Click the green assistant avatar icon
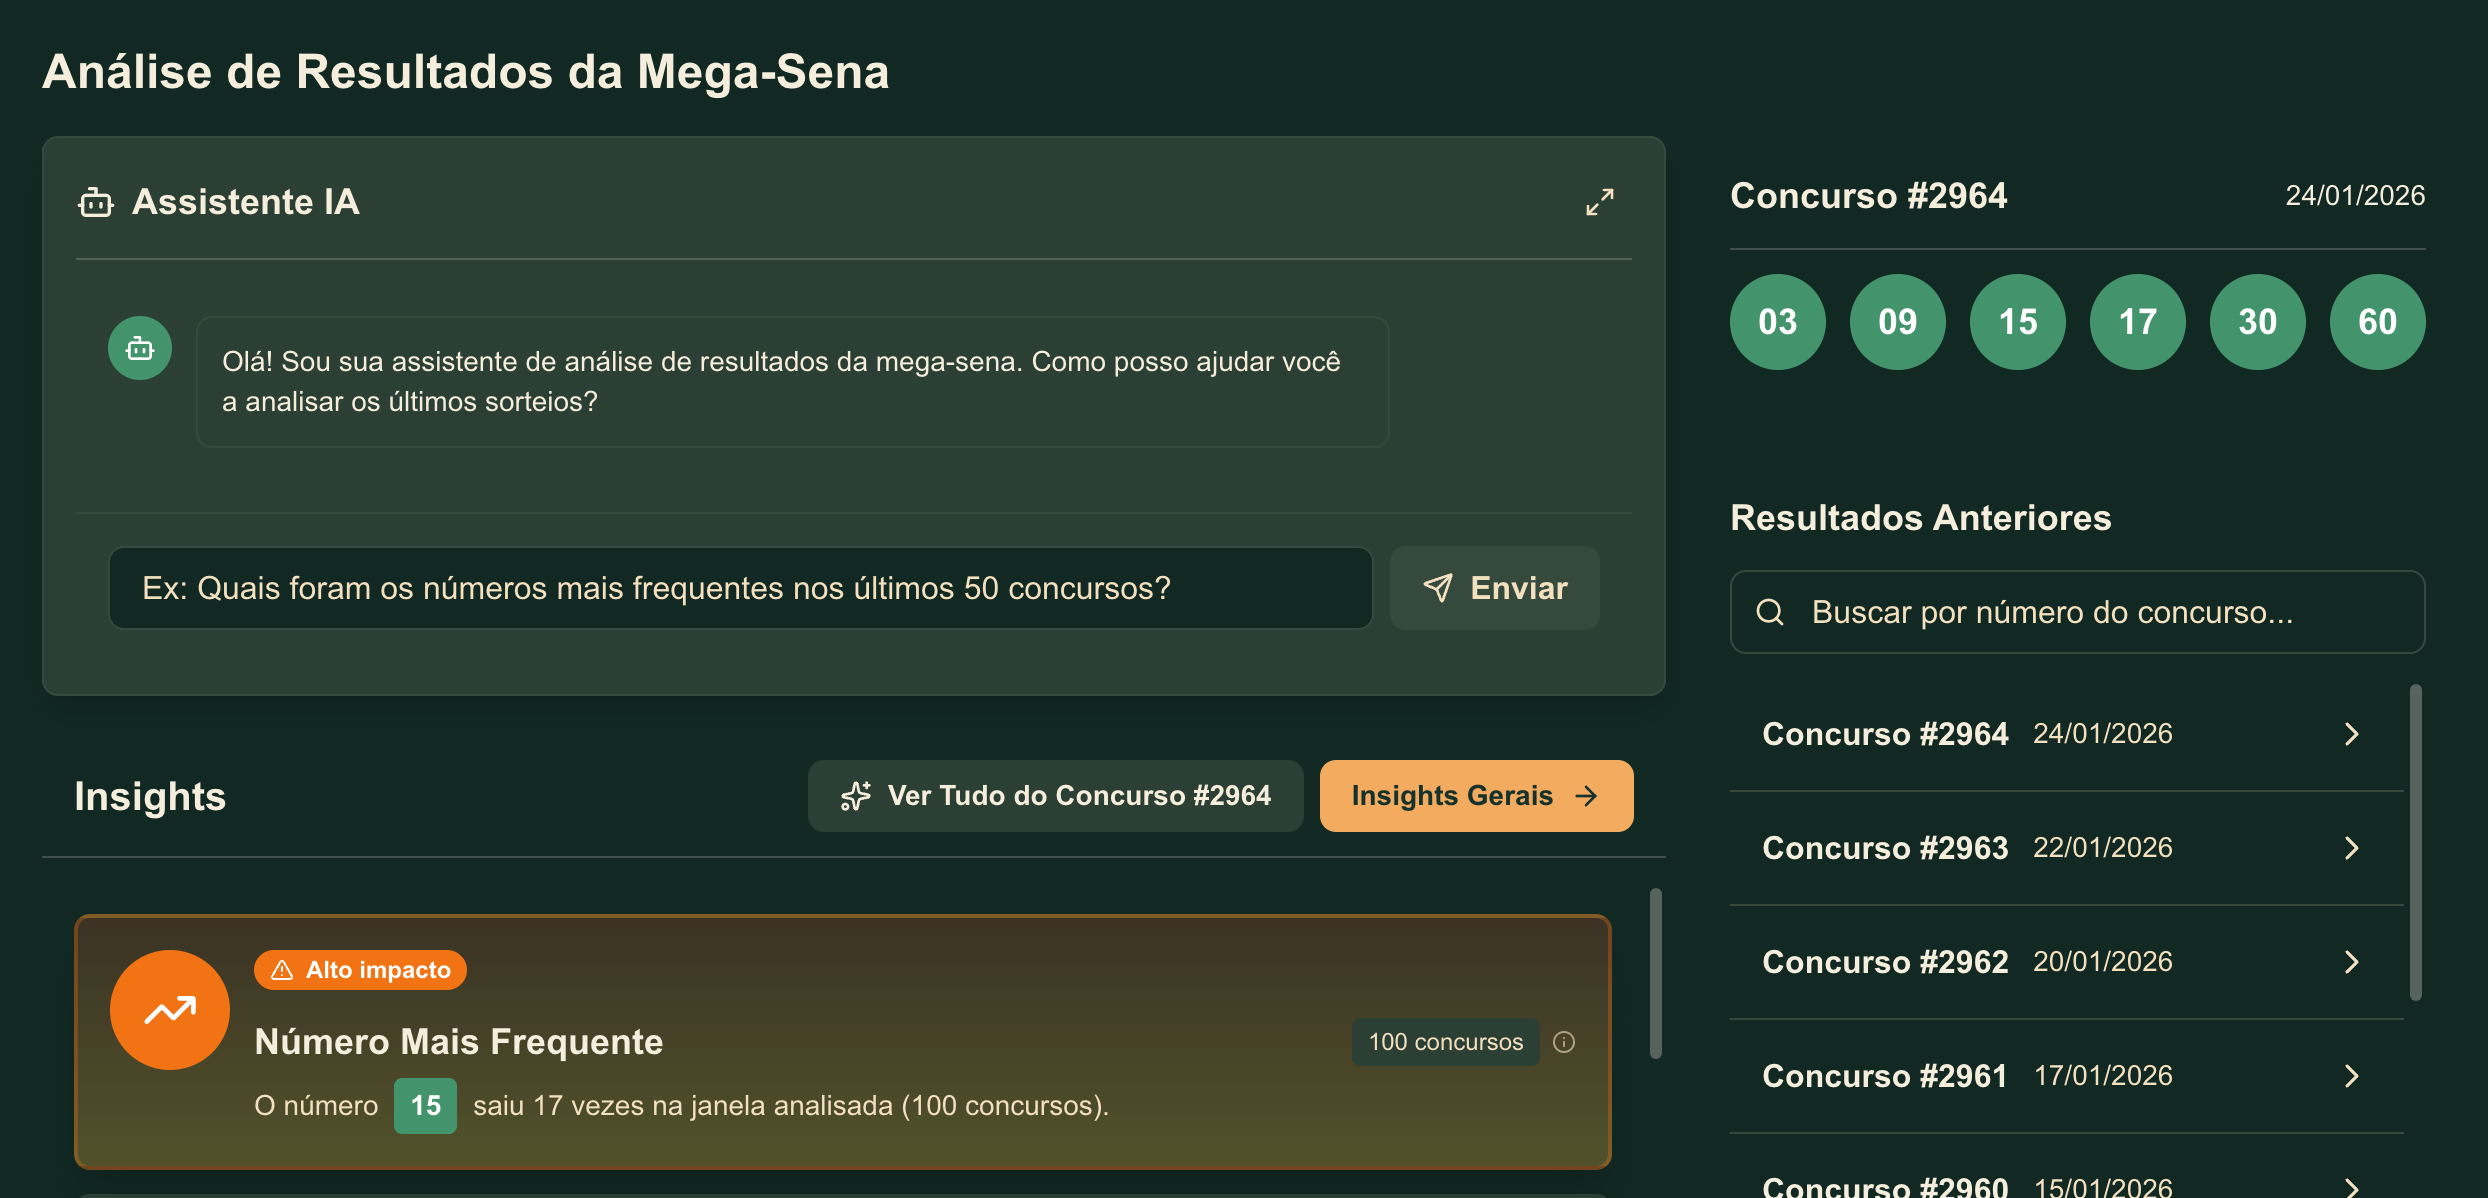 [140, 348]
